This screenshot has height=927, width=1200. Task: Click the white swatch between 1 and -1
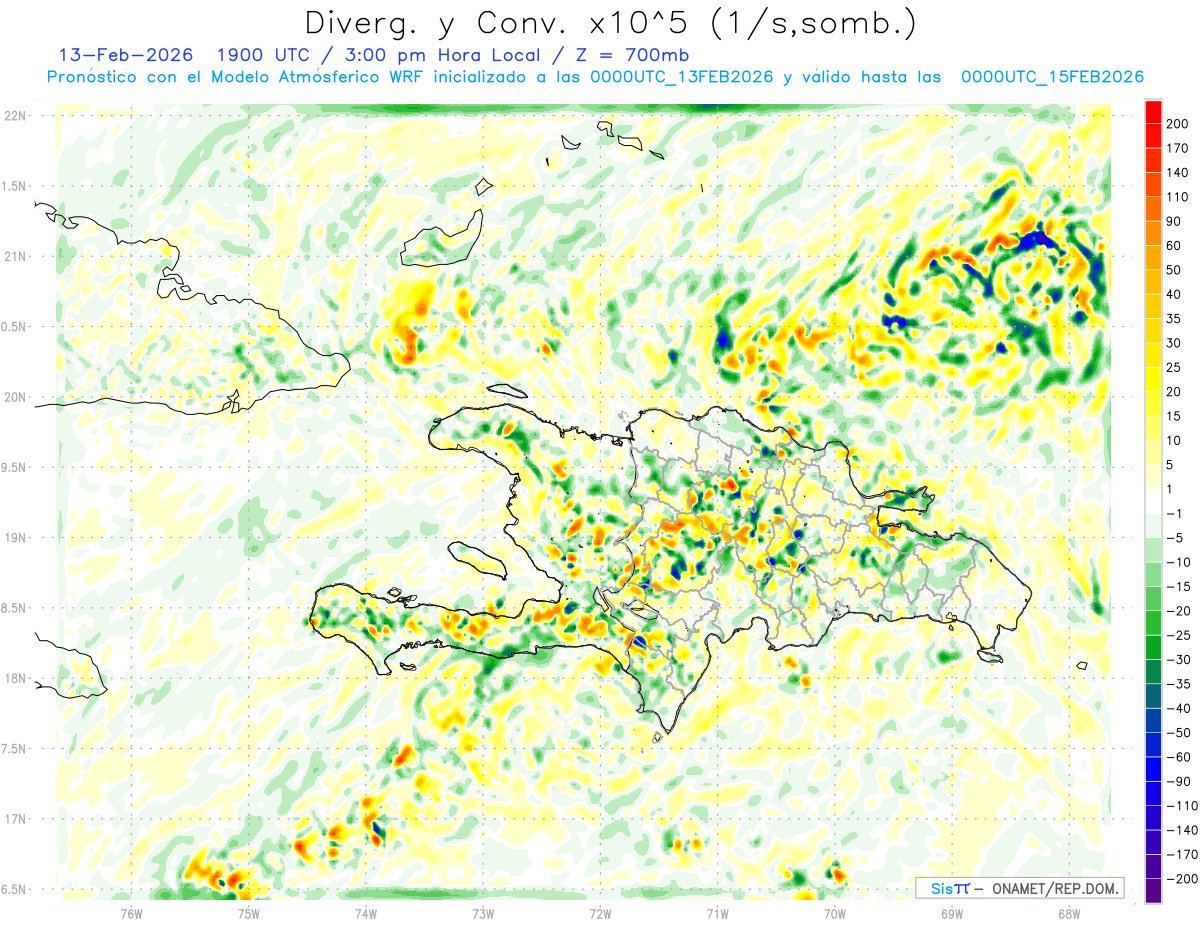1153,501
